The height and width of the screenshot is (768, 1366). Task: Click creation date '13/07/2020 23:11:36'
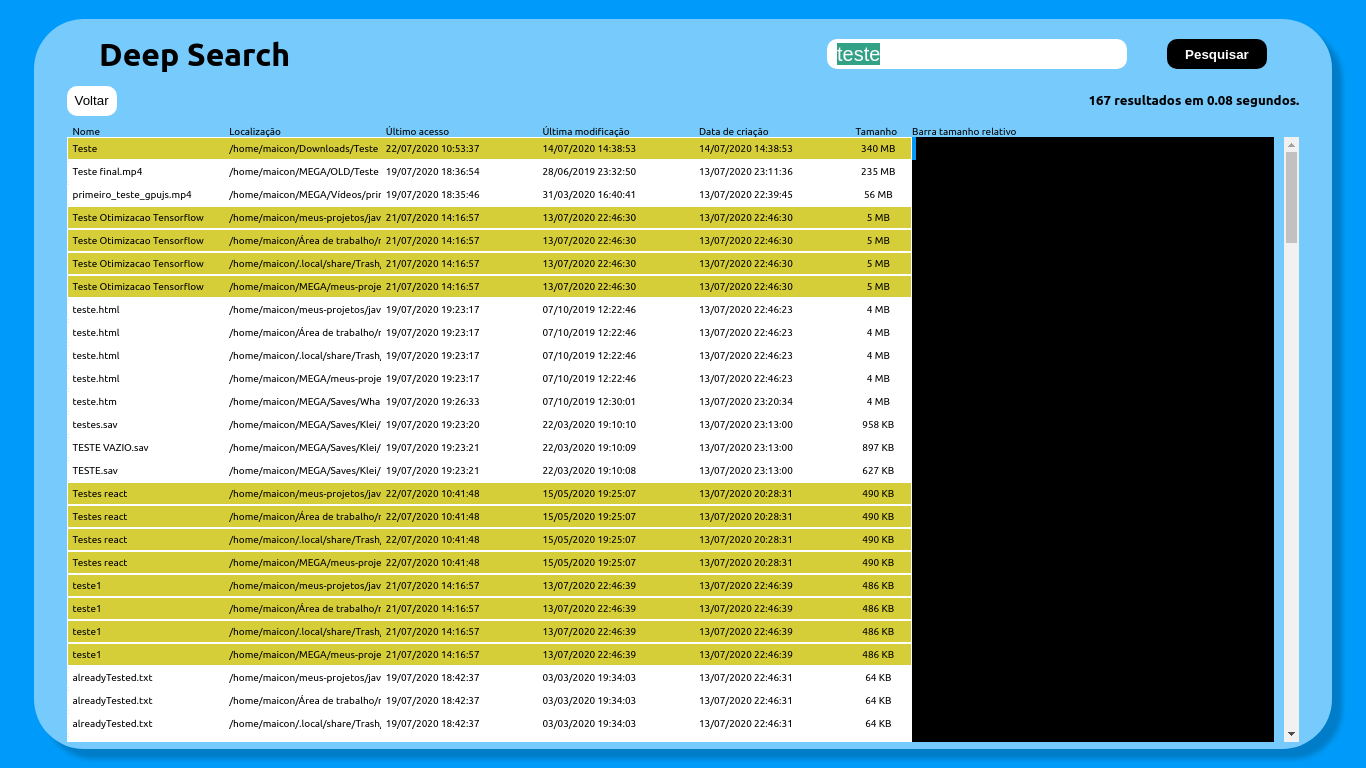746,172
